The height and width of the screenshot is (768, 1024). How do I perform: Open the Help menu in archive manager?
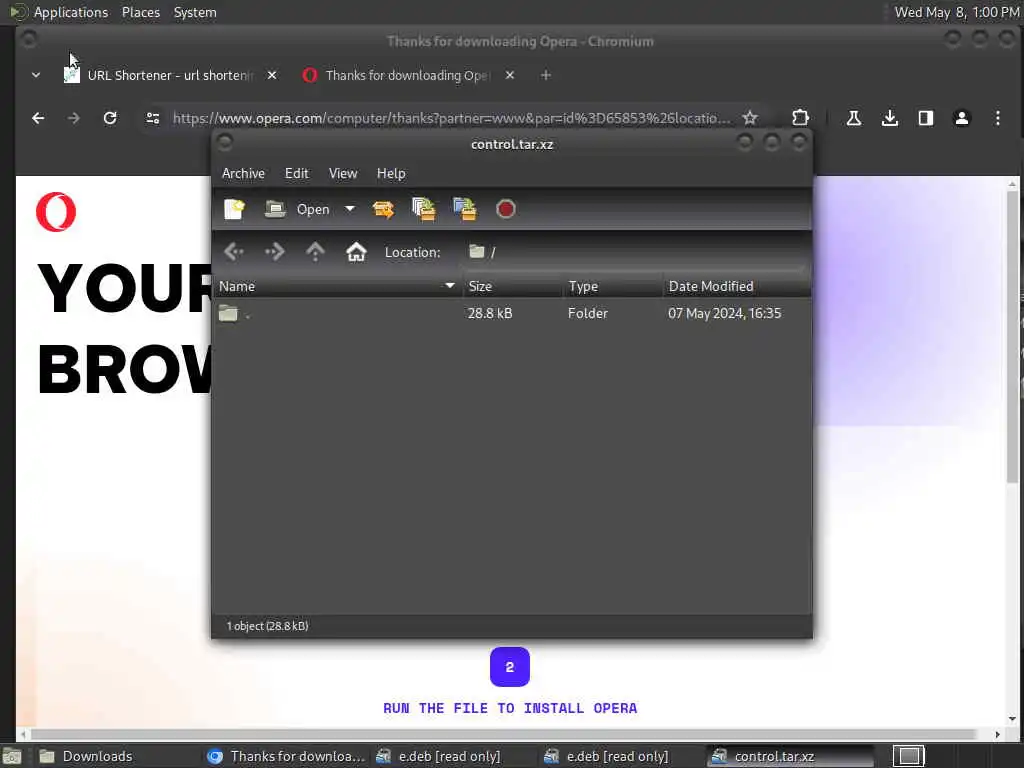[391, 174]
